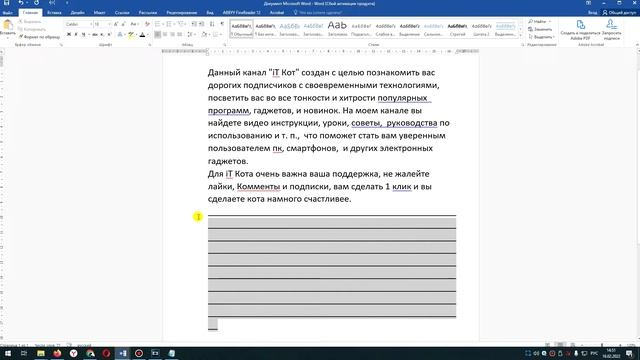
Task: Decrease the paragraph indent
Action: pos(194,24)
